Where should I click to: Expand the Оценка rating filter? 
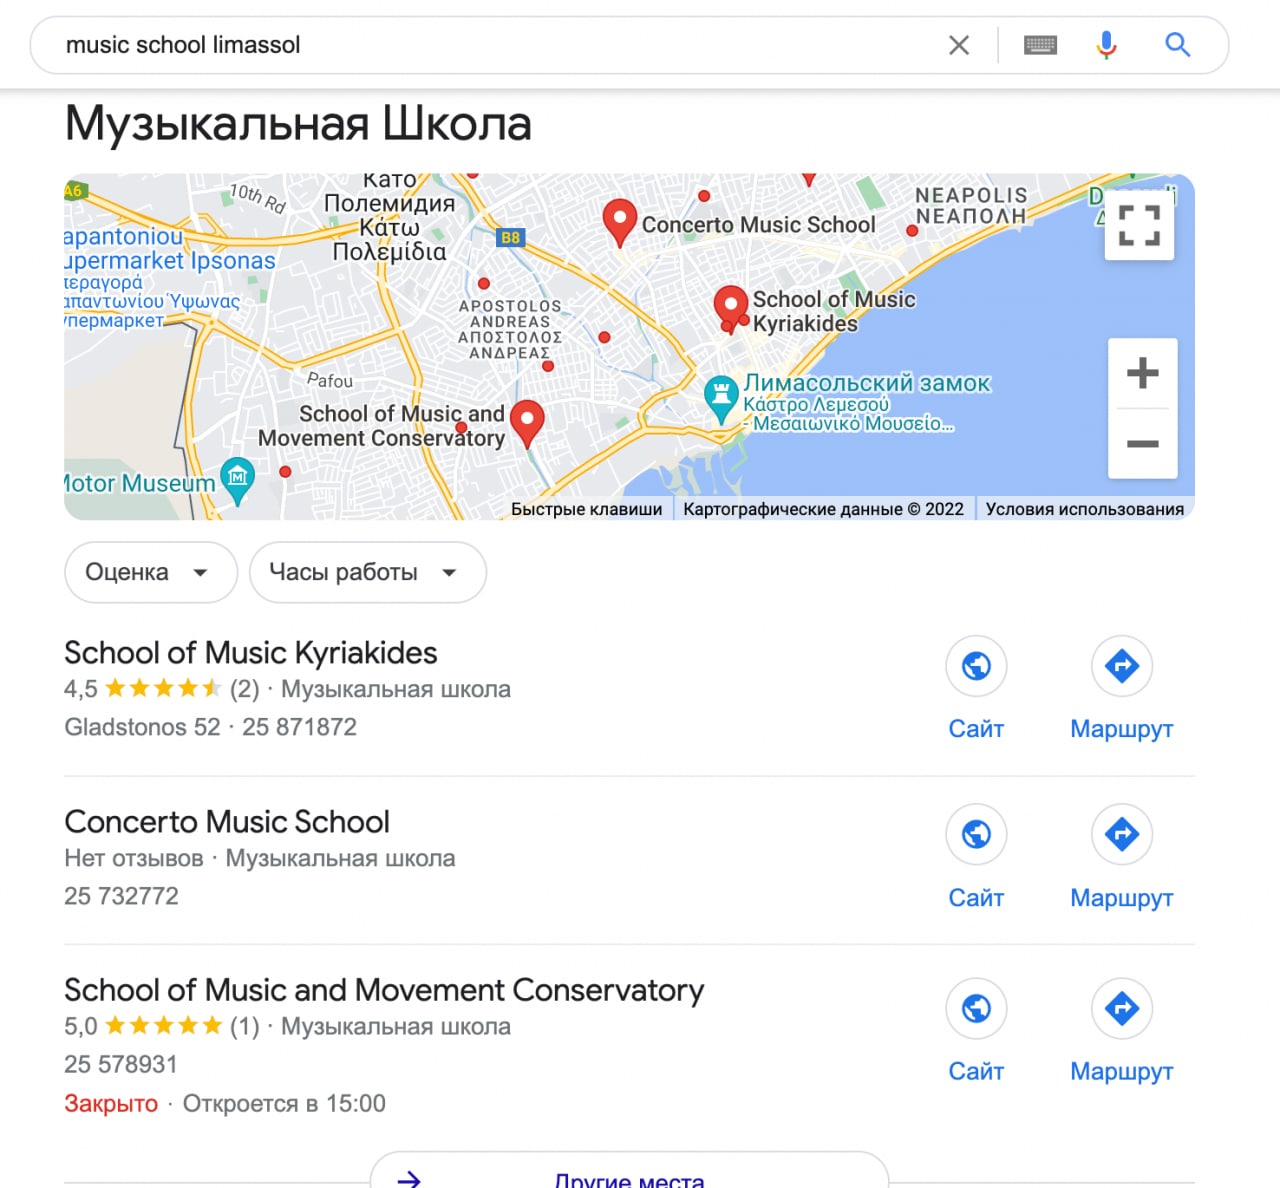[151, 572]
